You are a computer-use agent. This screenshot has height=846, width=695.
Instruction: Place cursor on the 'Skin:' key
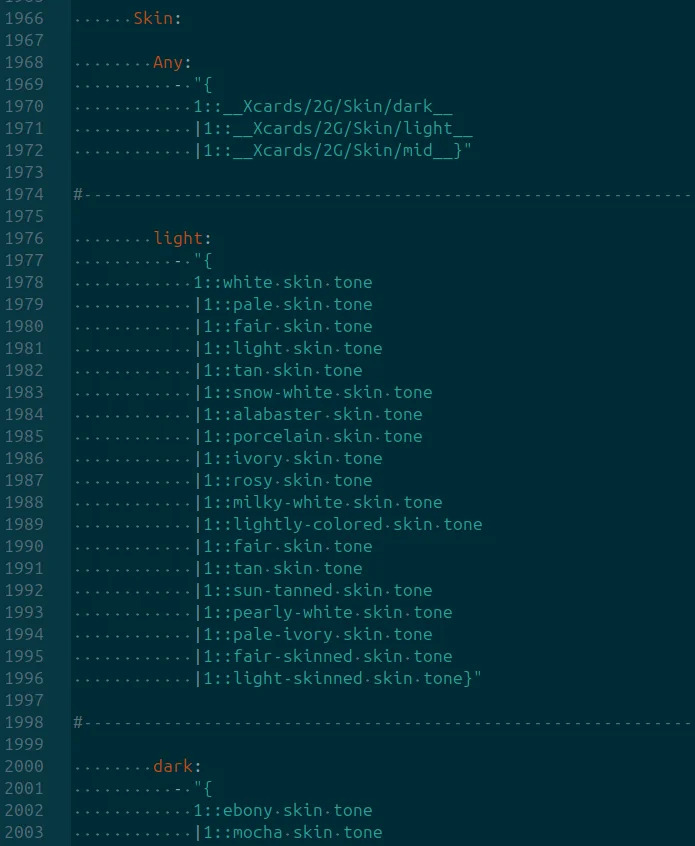click(x=157, y=18)
